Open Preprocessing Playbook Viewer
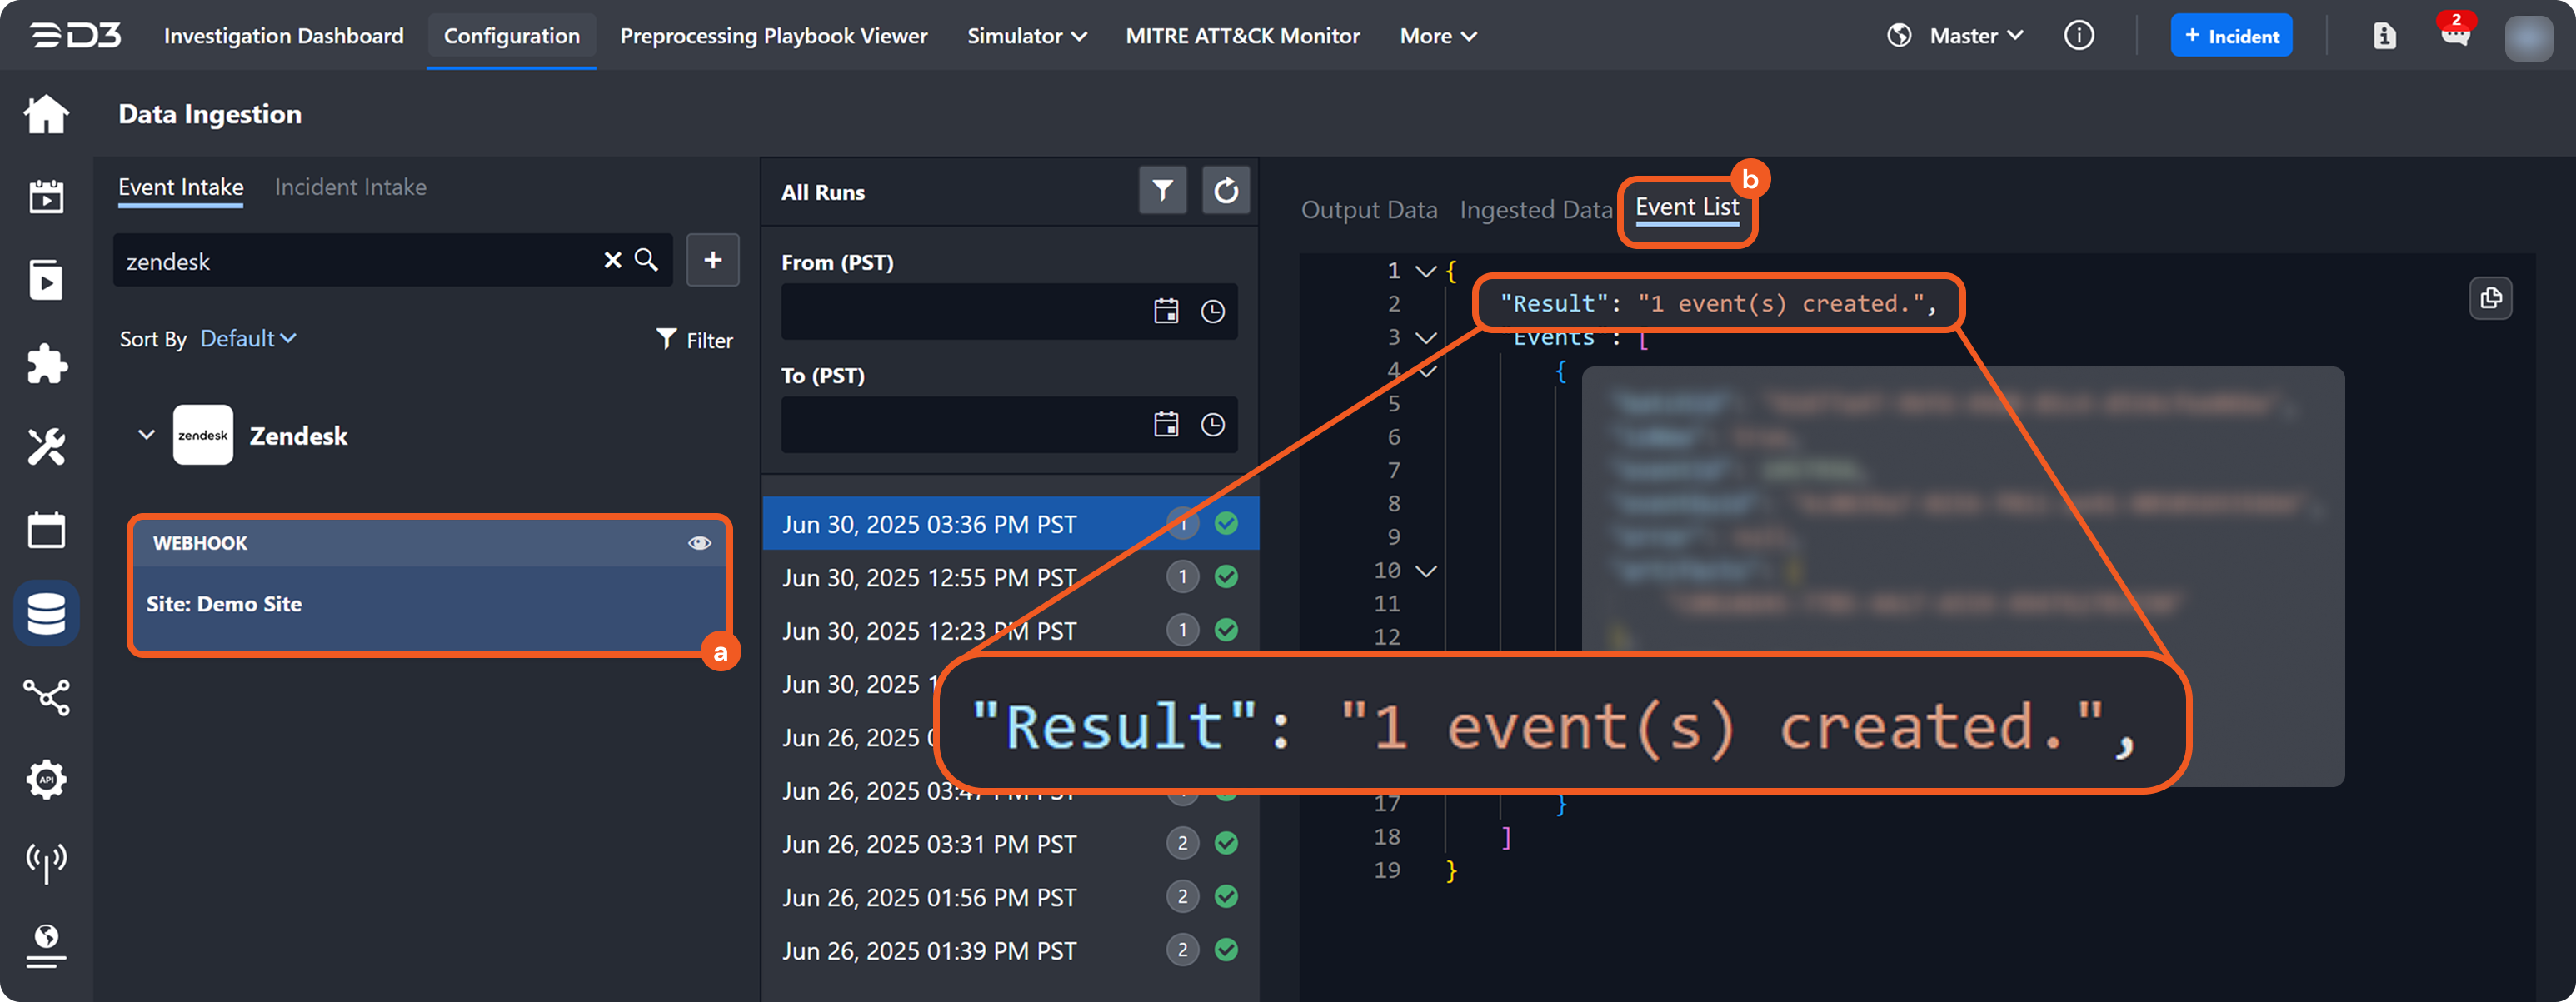 pyautogui.click(x=774, y=36)
